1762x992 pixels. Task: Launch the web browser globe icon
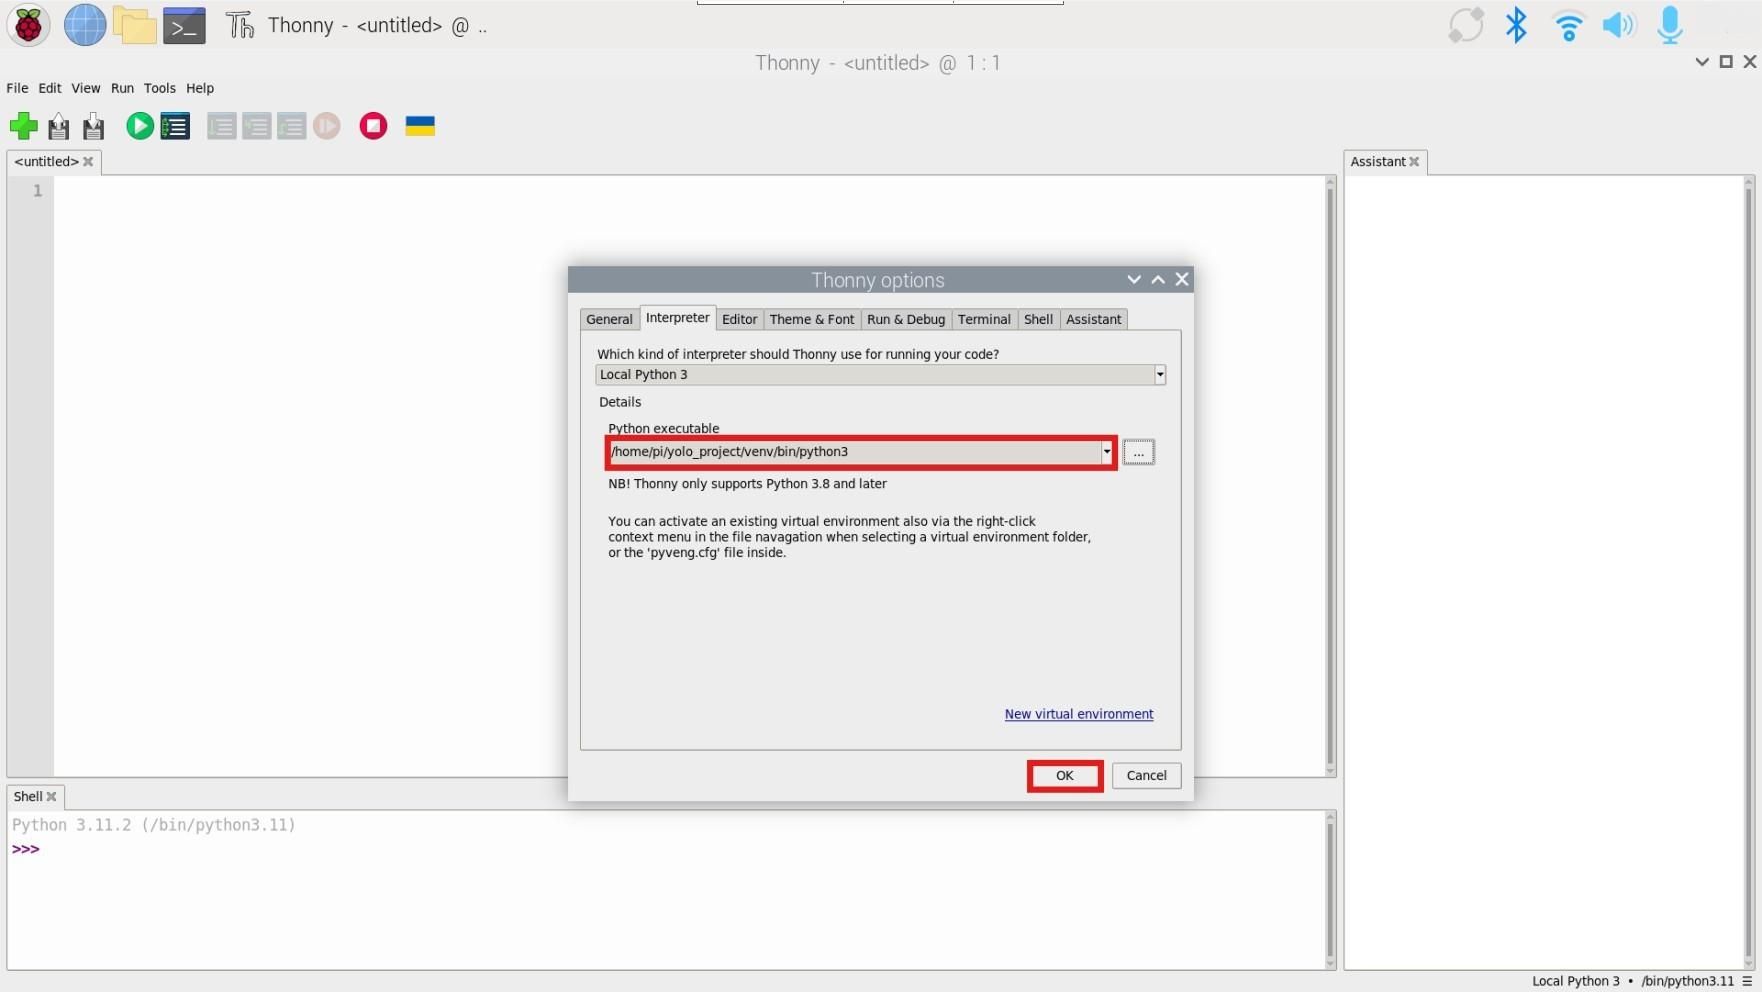[85, 25]
